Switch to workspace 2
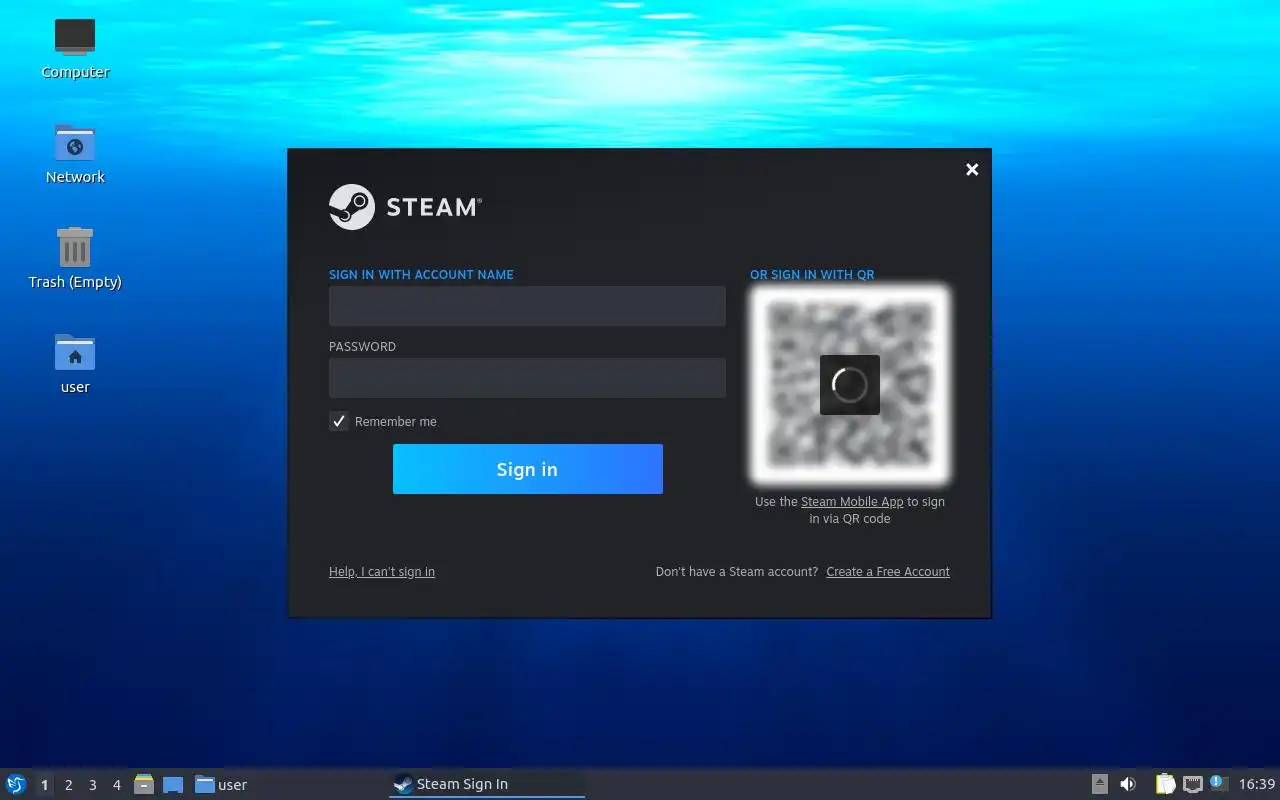The width and height of the screenshot is (1280, 800). coord(68,785)
